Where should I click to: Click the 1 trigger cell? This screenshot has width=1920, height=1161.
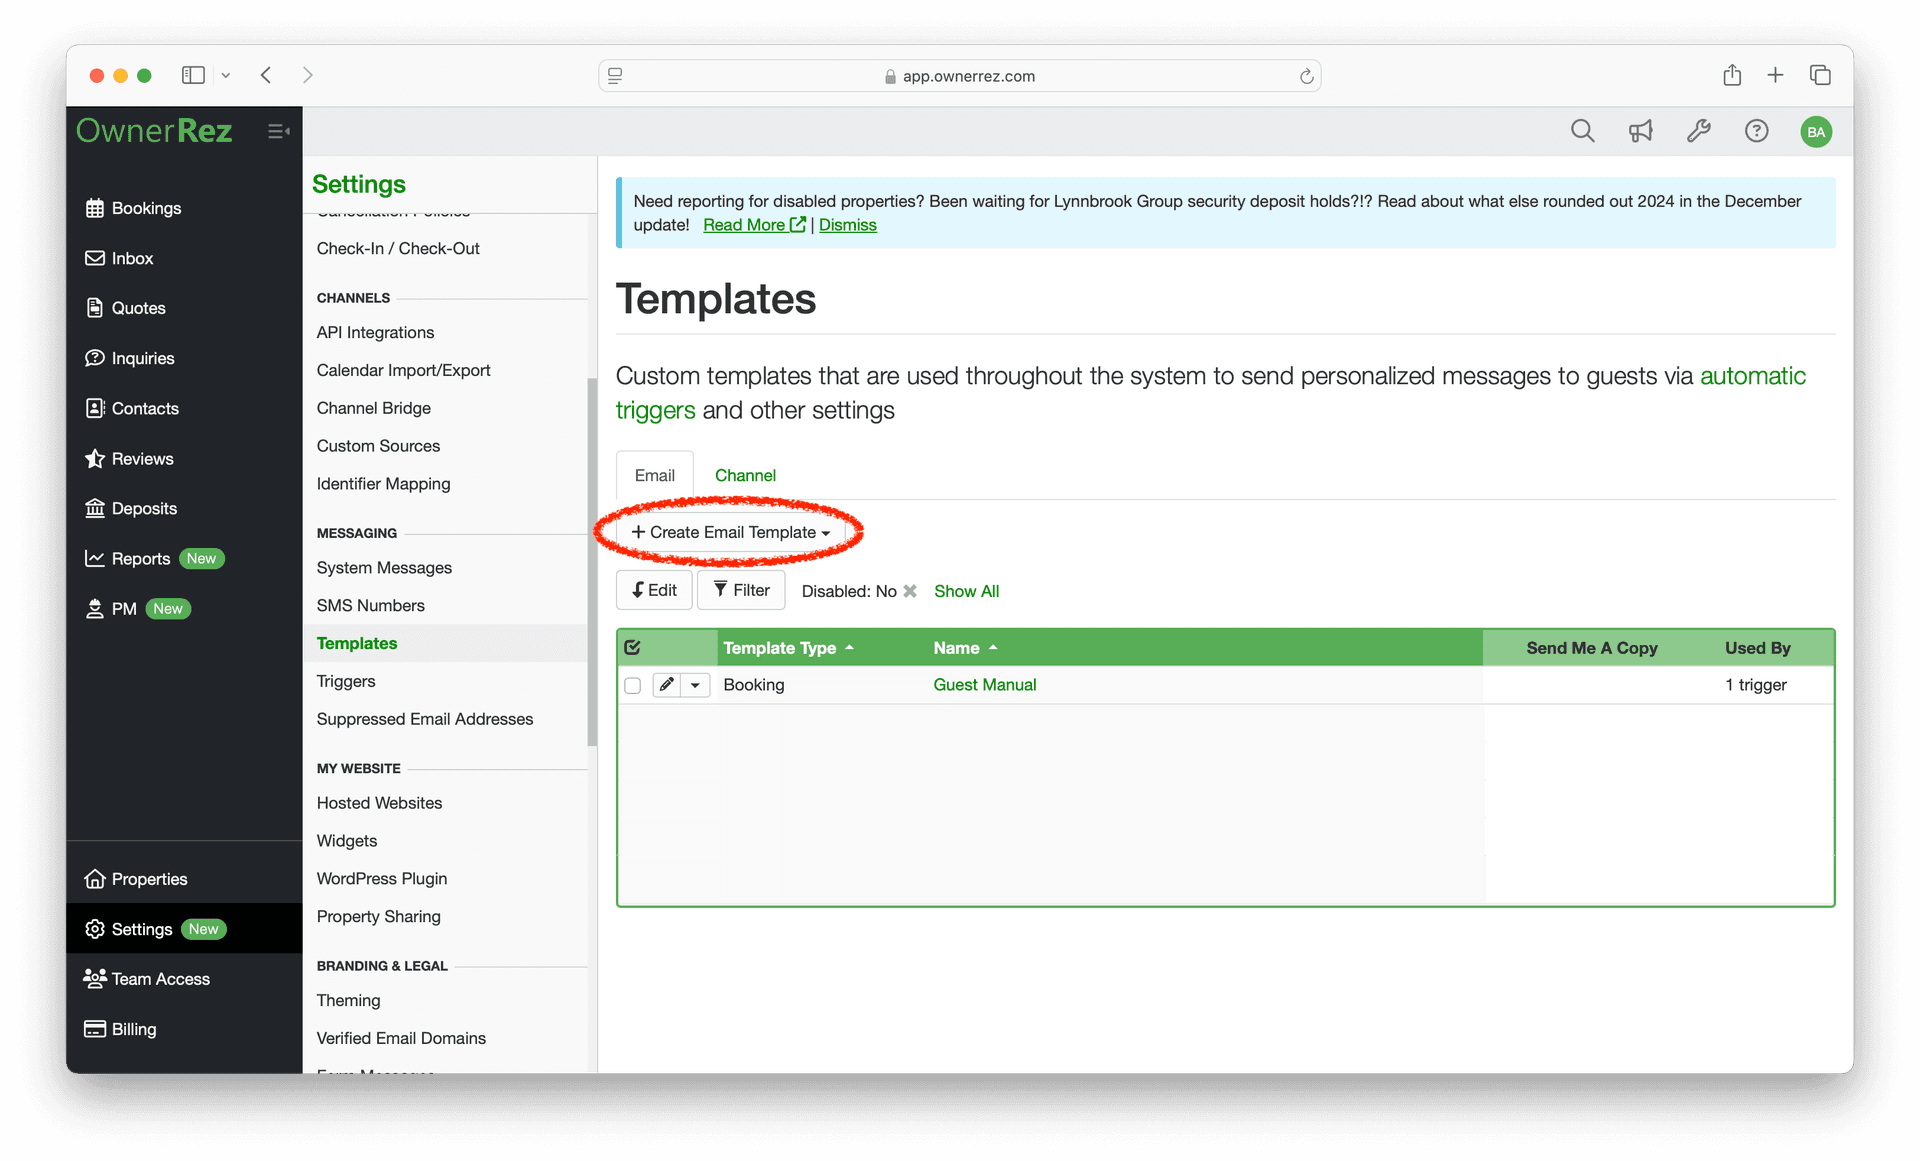pyautogui.click(x=1755, y=685)
